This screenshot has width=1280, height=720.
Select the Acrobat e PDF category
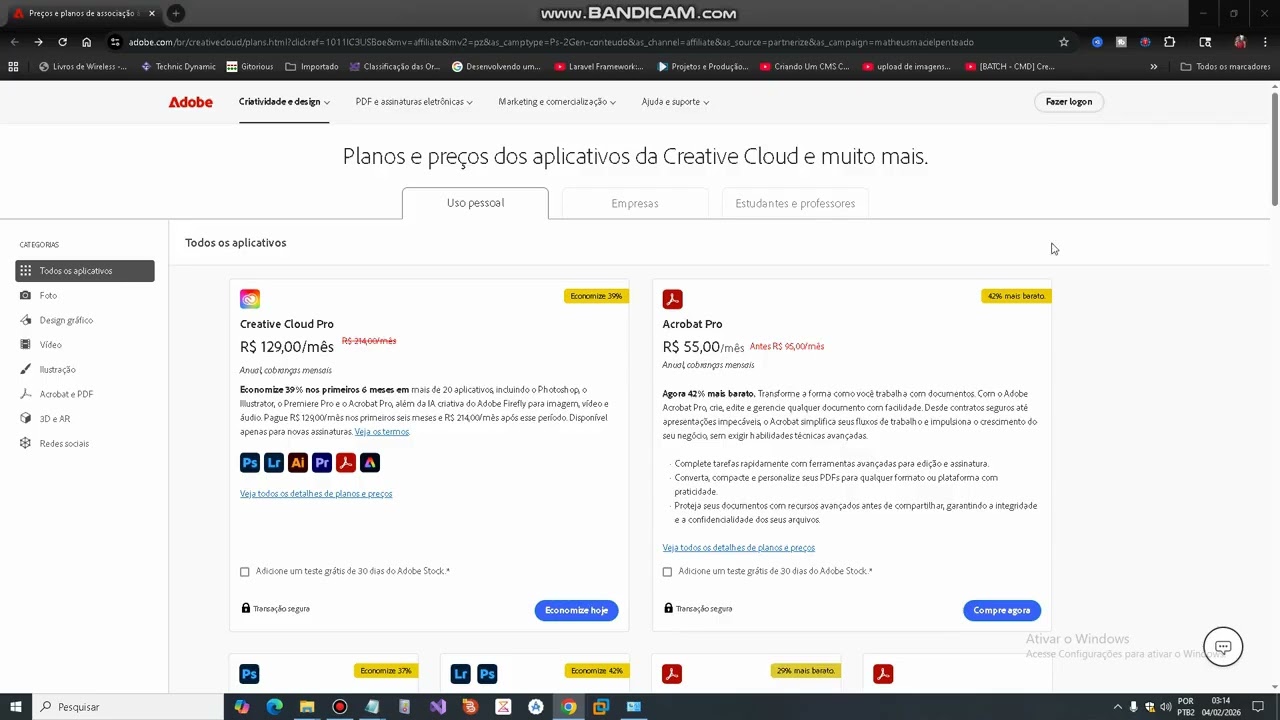[85, 394]
